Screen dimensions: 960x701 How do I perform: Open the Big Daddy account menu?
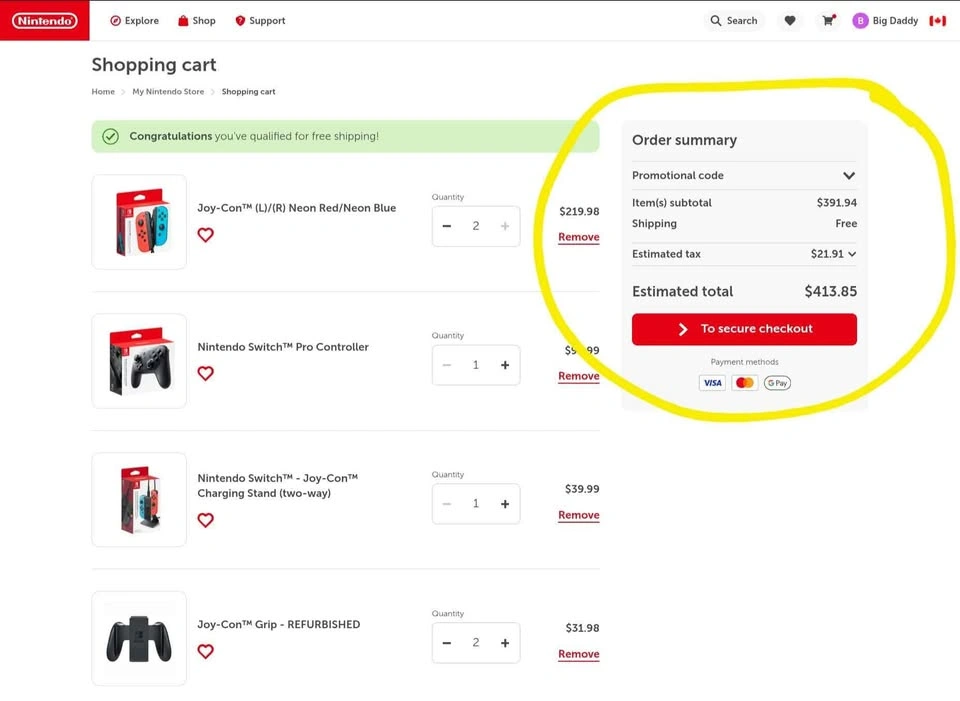coord(885,21)
